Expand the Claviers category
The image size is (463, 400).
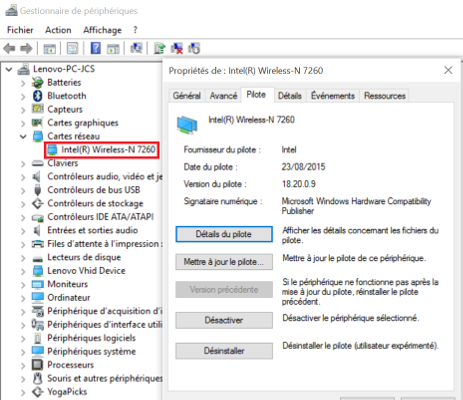click(x=23, y=164)
